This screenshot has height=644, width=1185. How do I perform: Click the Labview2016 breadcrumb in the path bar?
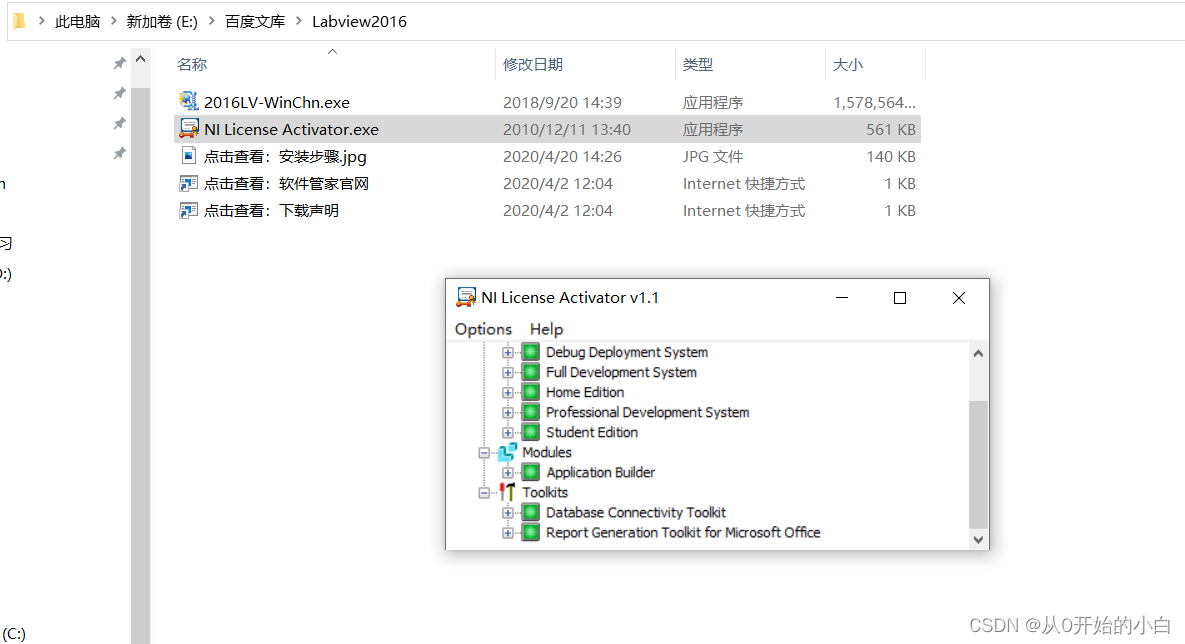tap(358, 20)
